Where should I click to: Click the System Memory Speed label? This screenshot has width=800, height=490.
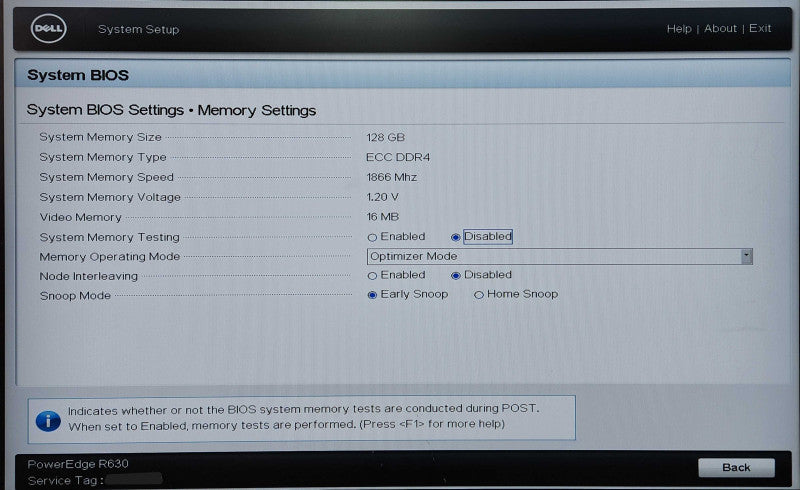(107, 177)
